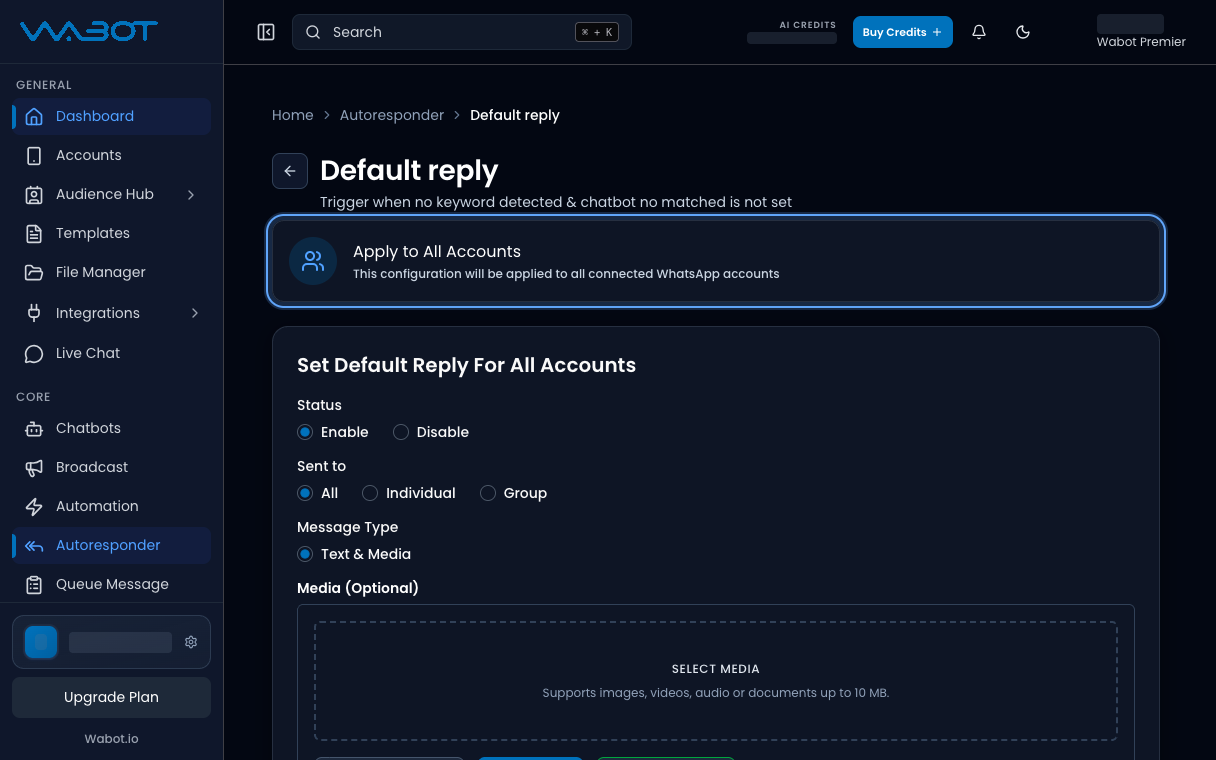Click Upgrade Plan button
Screen dimensions: 1216x760
tap(111, 697)
